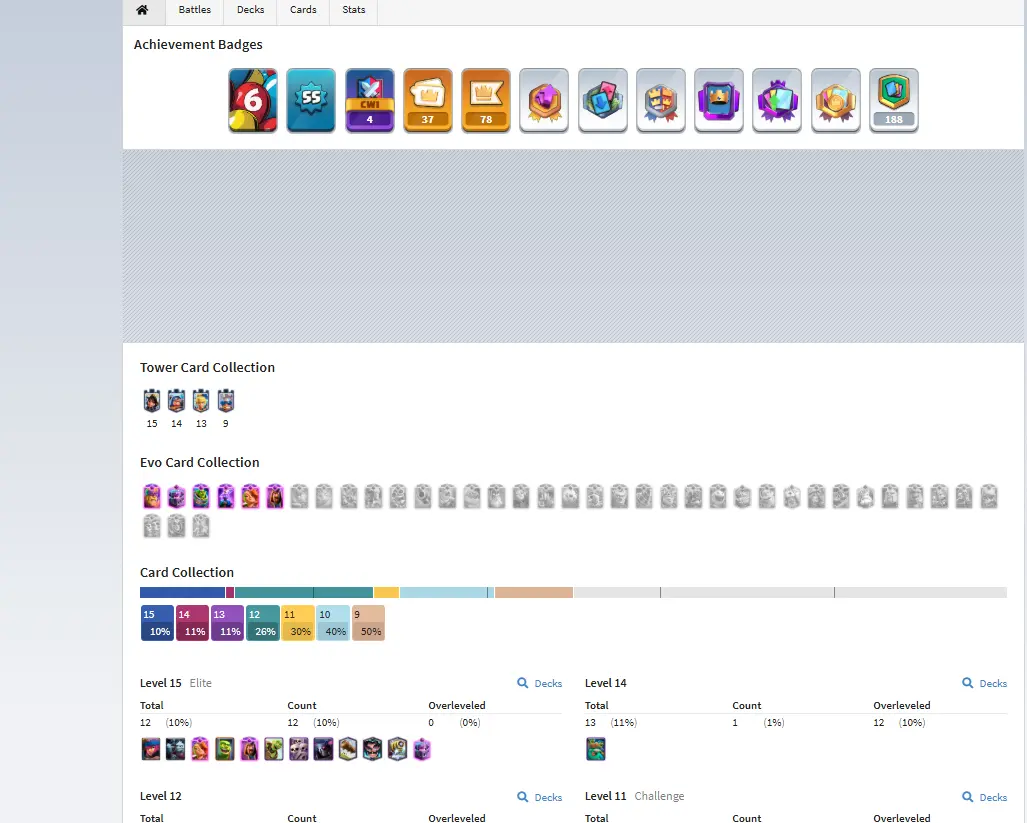The height and width of the screenshot is (823, 1027).
Task: Open Decks link for Level 15
Action: (540, 684)
